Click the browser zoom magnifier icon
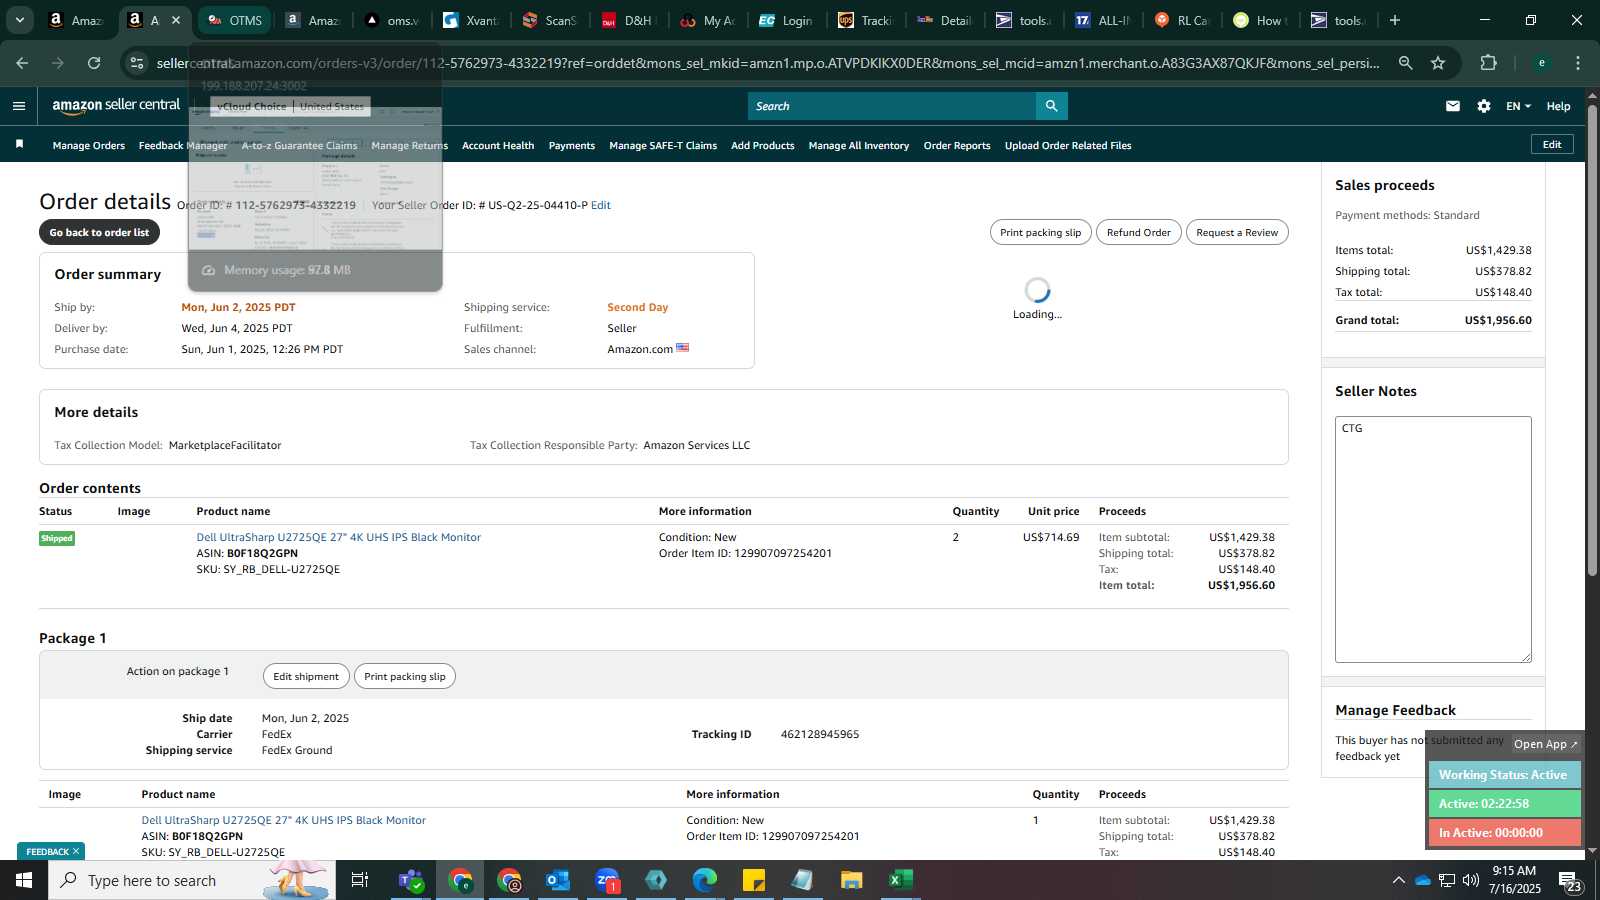 [1405, 63]
